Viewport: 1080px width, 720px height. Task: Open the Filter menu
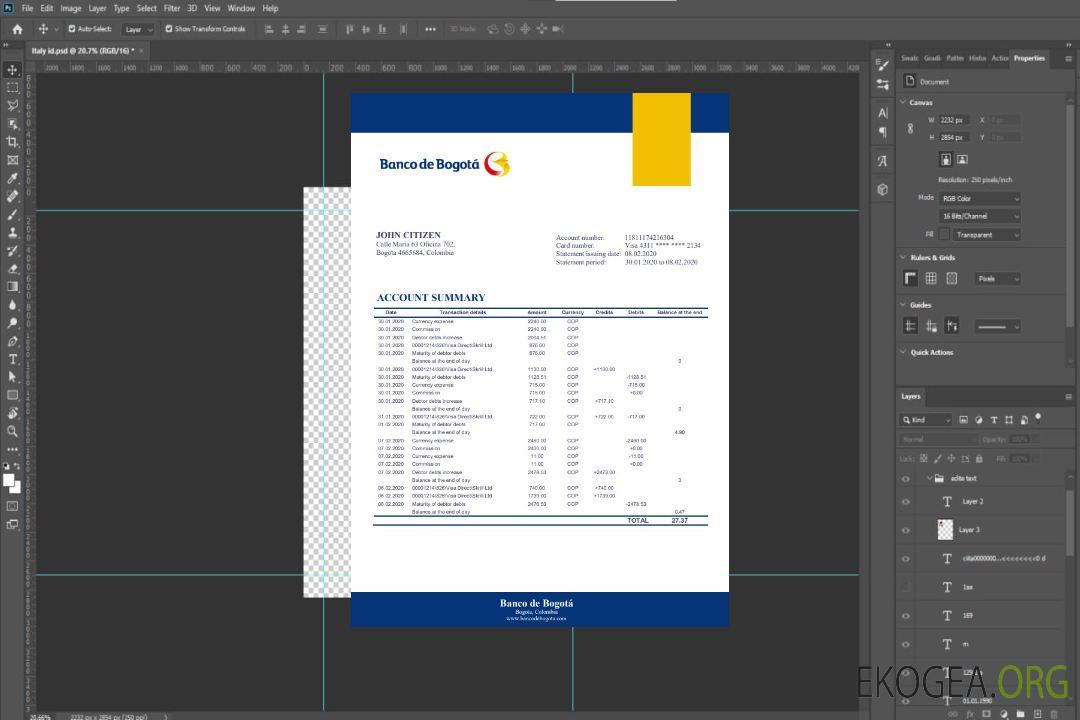172,8
